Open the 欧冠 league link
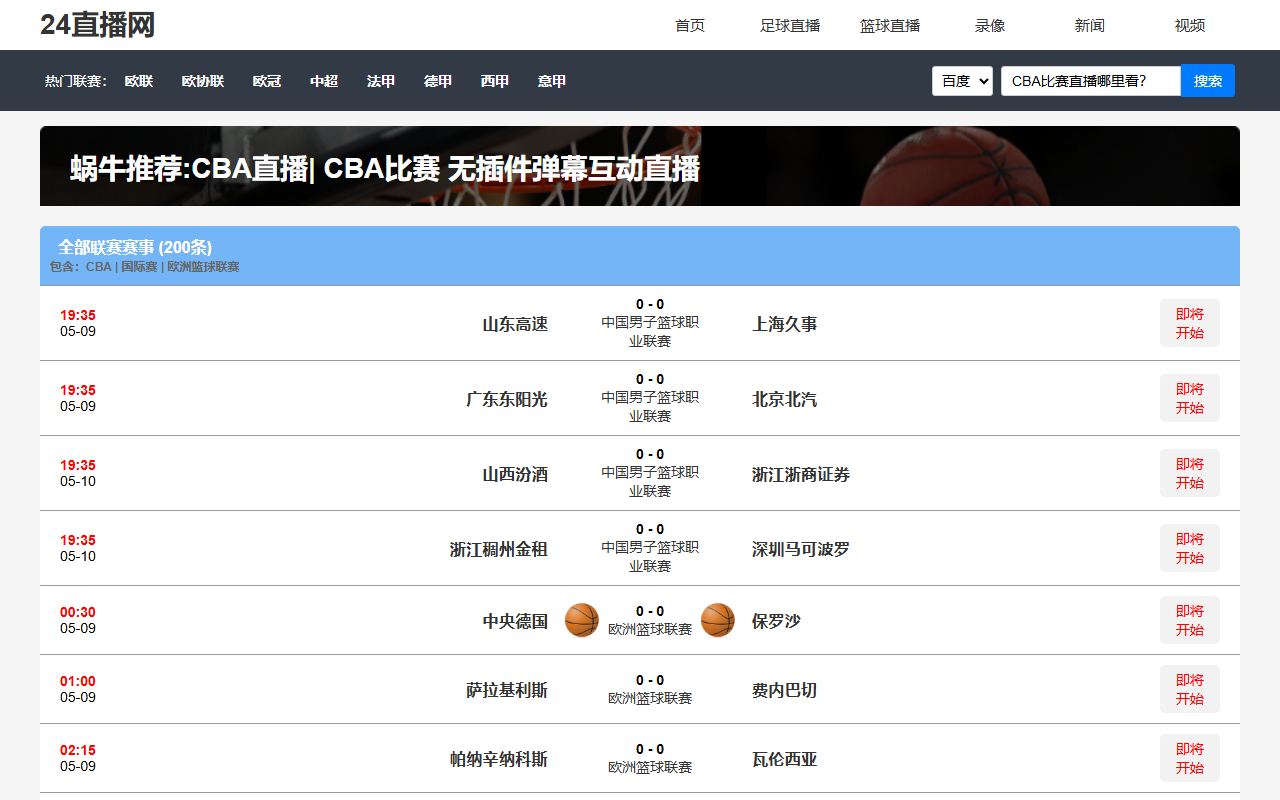This screenshot has width=1280, height=800. (267, 81)
